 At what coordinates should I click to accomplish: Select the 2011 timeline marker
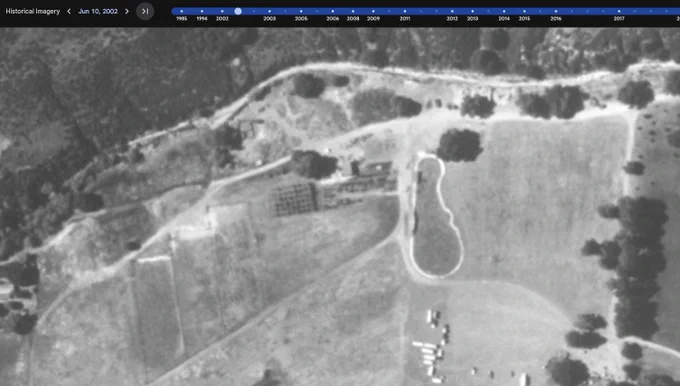(405, 11)
